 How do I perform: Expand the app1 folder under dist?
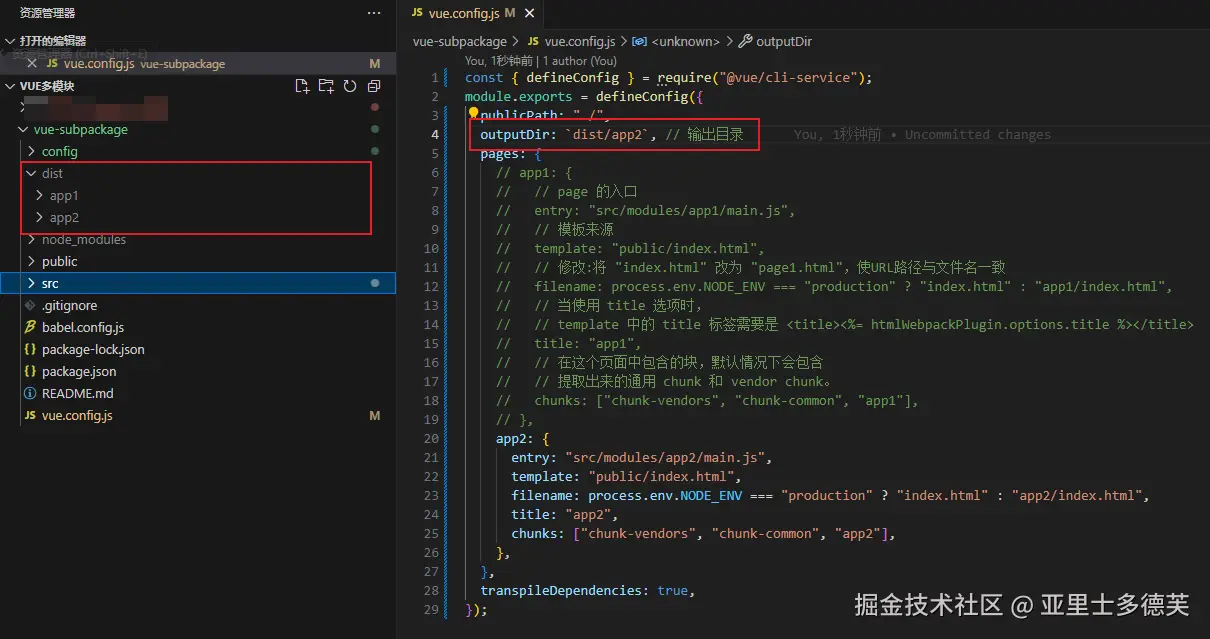point(40,195)
